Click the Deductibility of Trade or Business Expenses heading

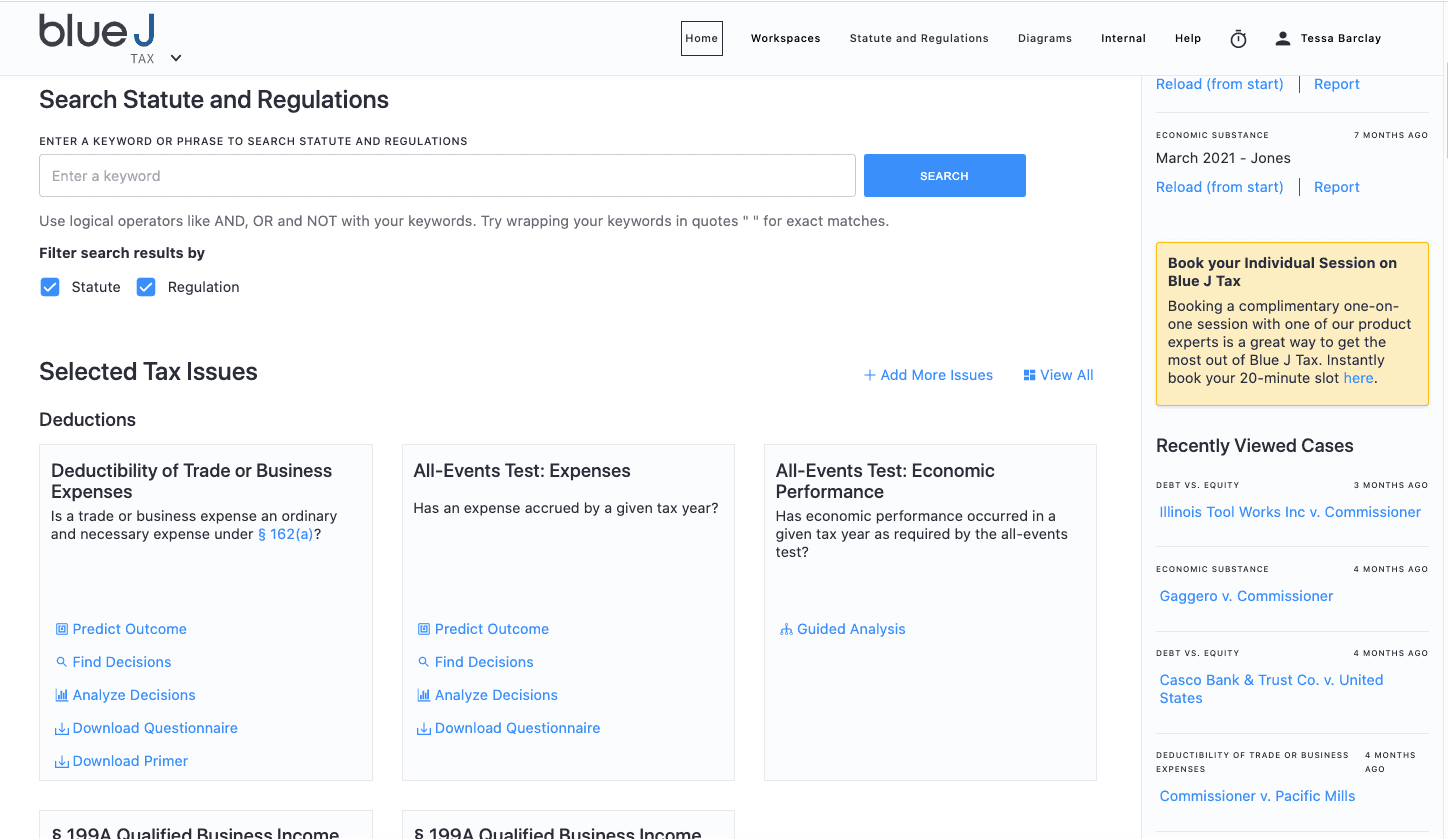coord(191,481)
